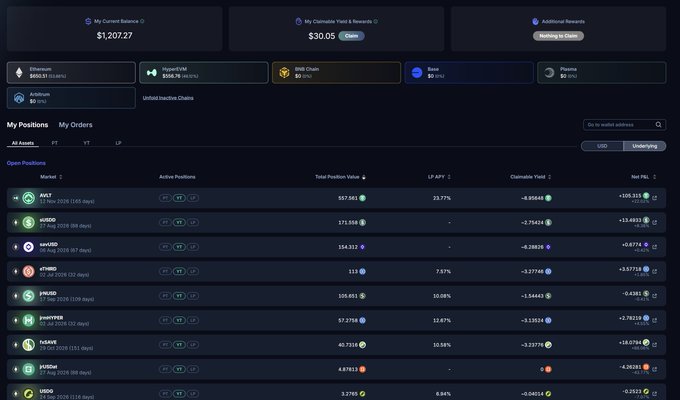Click the +105.315 Net P&L value
The height and width of the screenshot is (400, 680).
pyautogui.click(x=630, y=196)
